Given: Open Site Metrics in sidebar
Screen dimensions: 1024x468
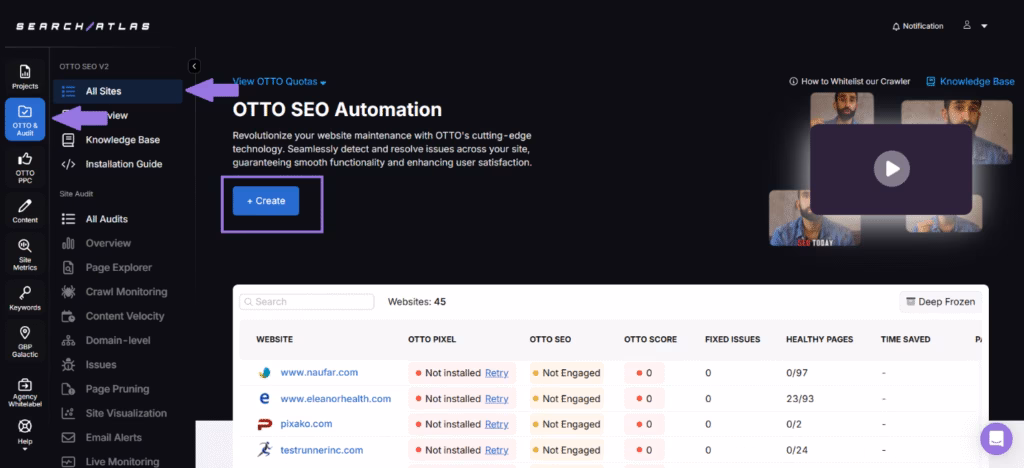Looking at the screenshot, I should (25, 255).
